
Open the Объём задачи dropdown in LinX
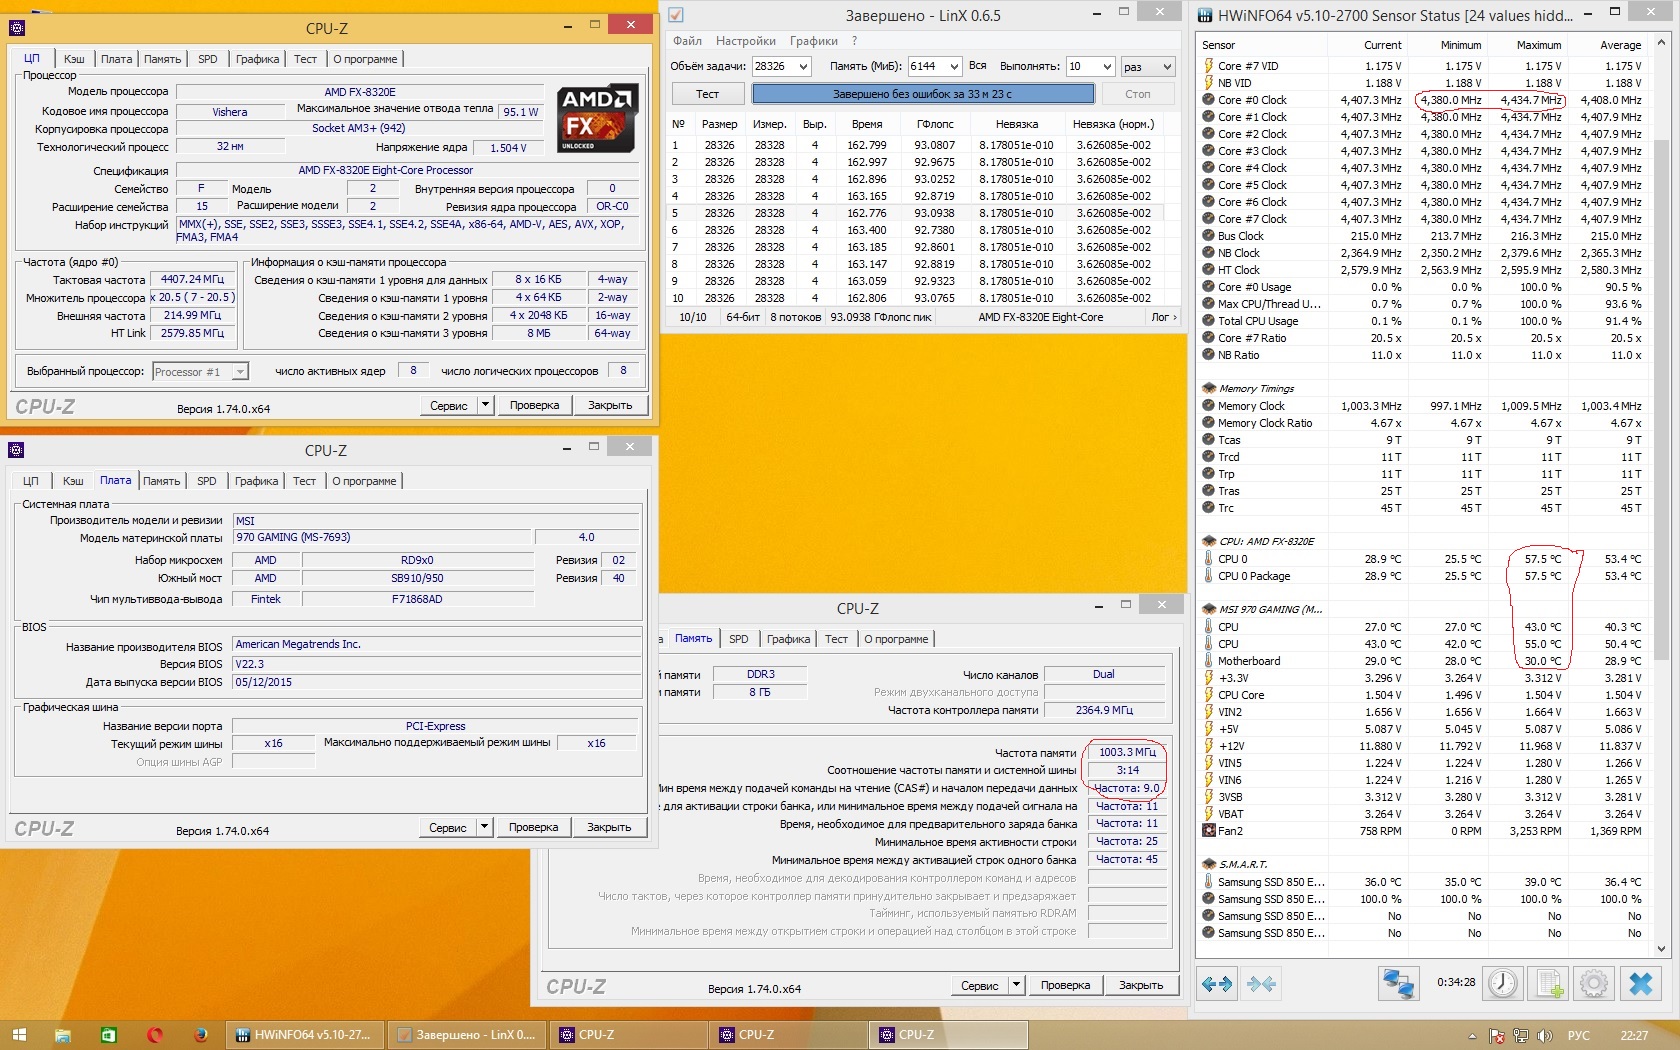pyautogui.click(x=802, y=66)
